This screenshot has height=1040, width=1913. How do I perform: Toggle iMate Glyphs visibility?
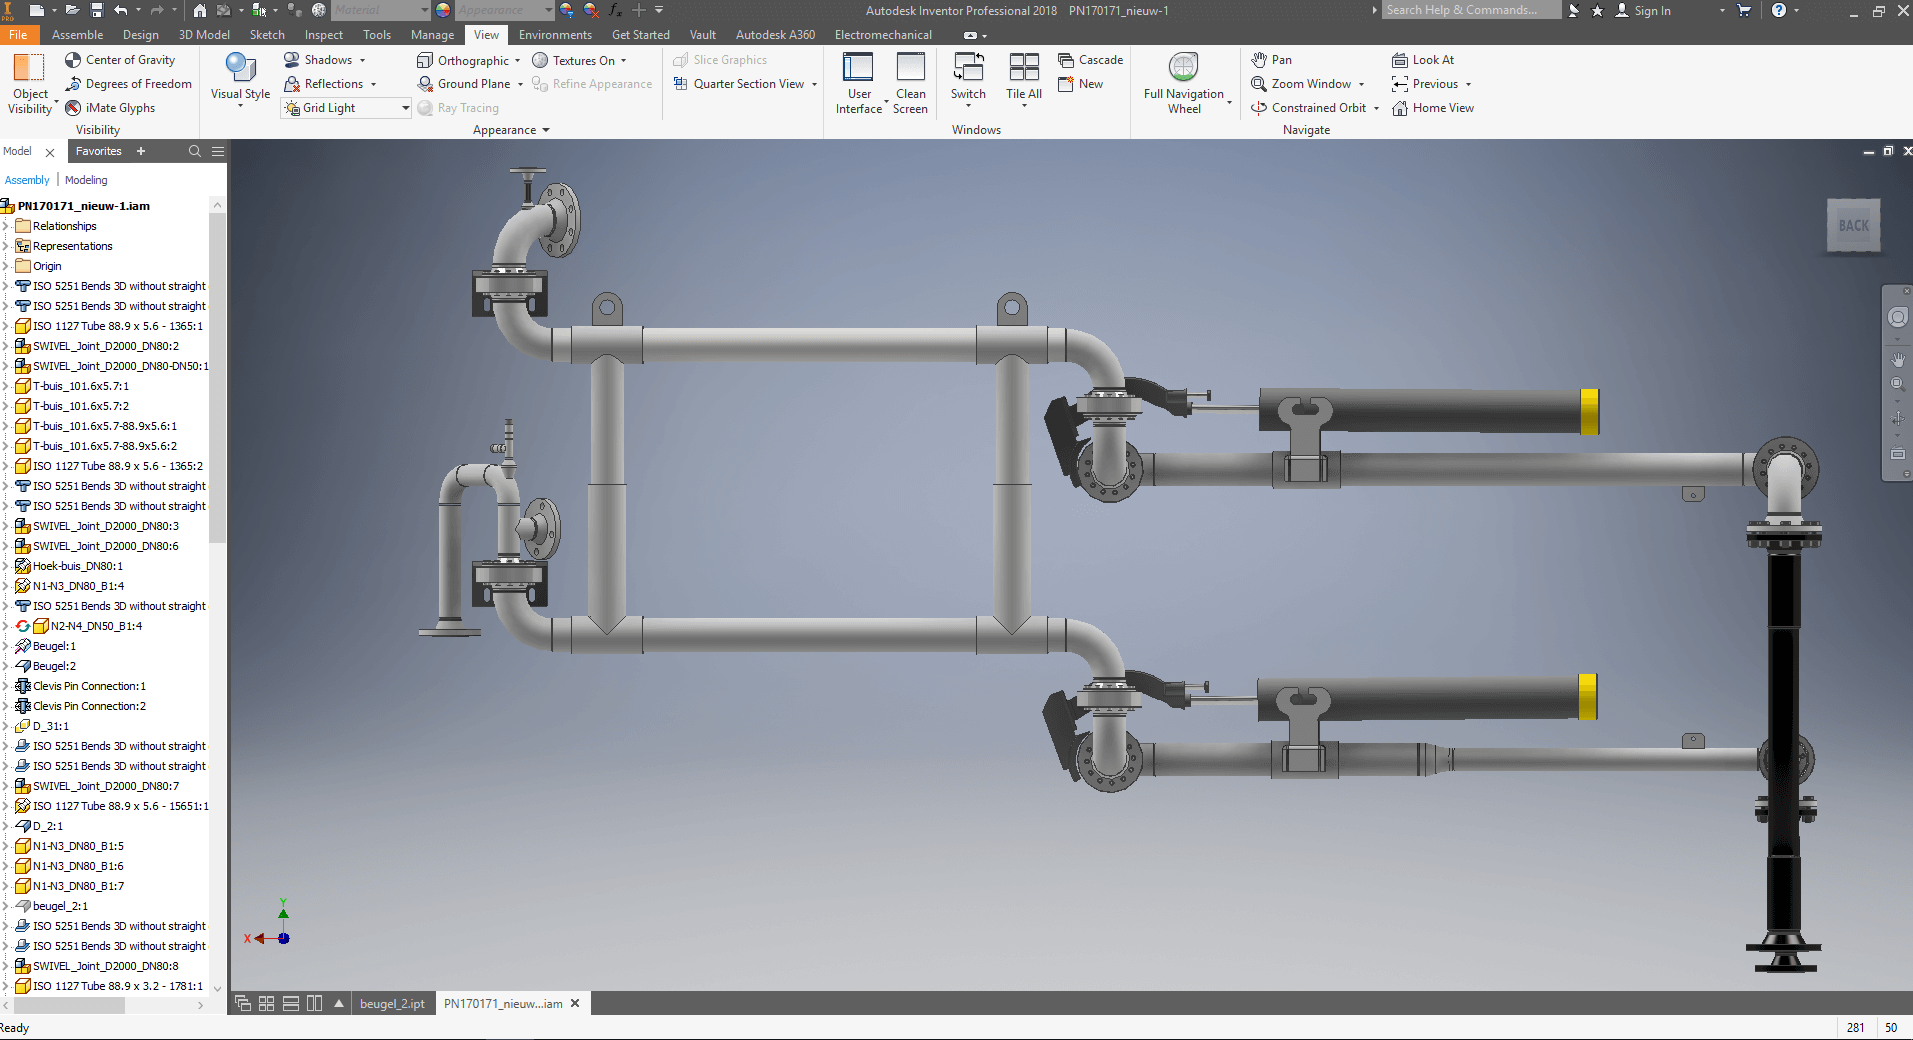(110, 108)
